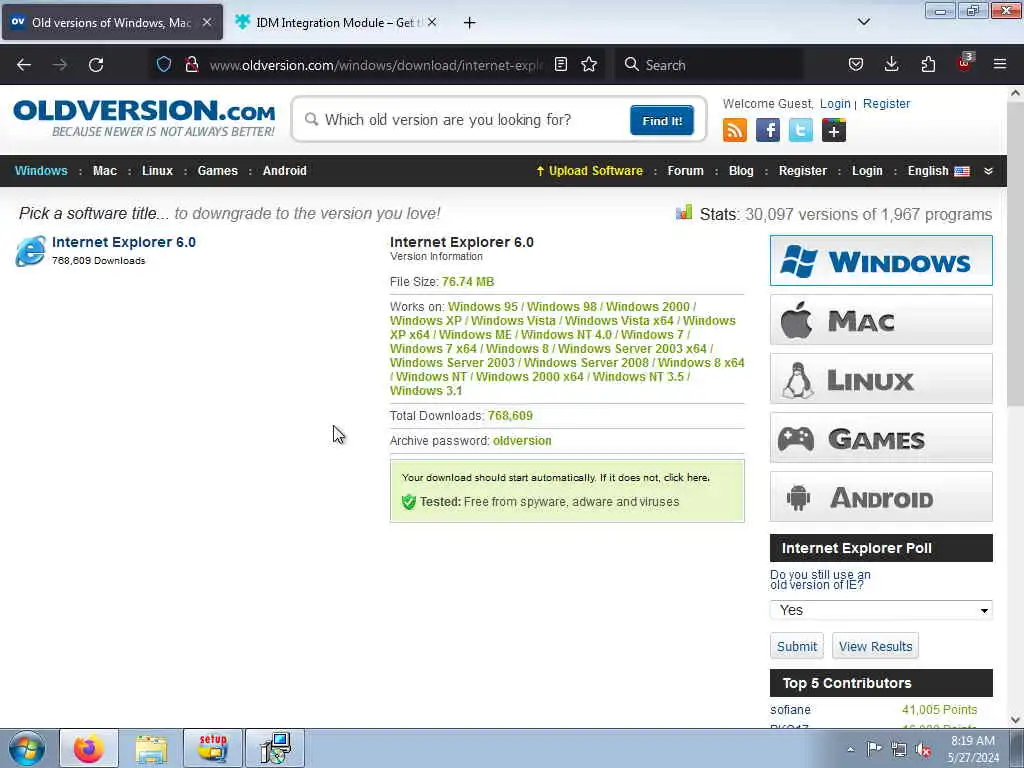
Task: Click the large Windows platform banner
Action: [881, 261]
